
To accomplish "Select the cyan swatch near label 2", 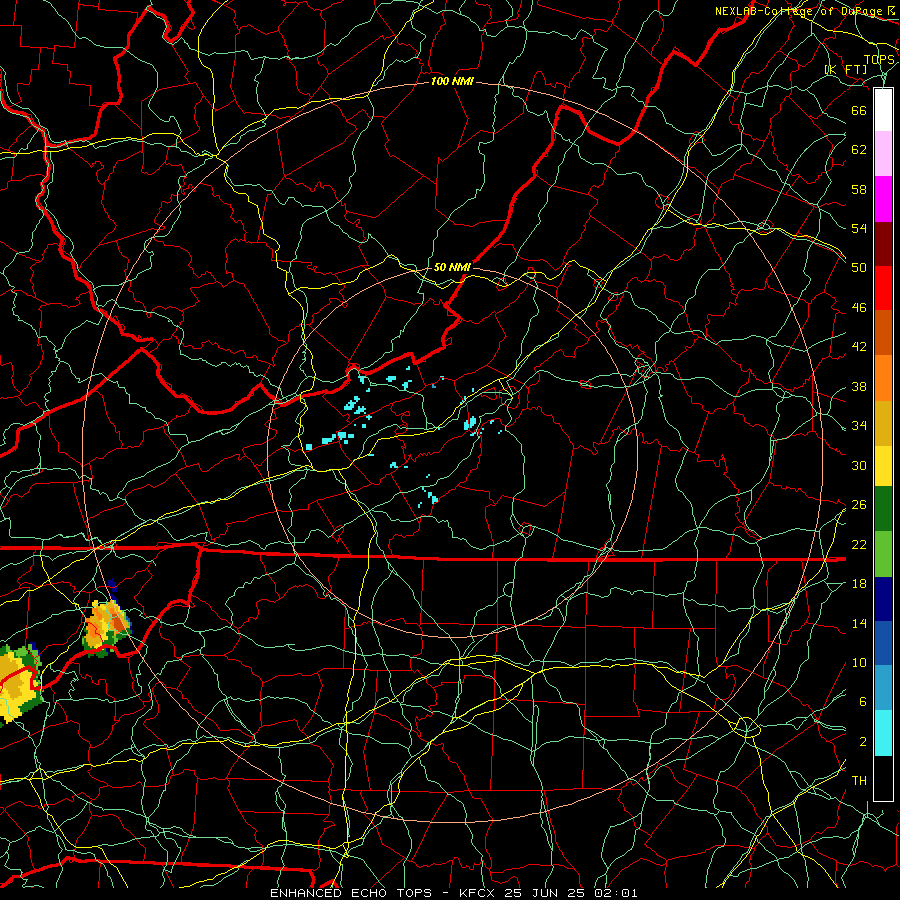I will pyautogui.click(x=883, y=733).
